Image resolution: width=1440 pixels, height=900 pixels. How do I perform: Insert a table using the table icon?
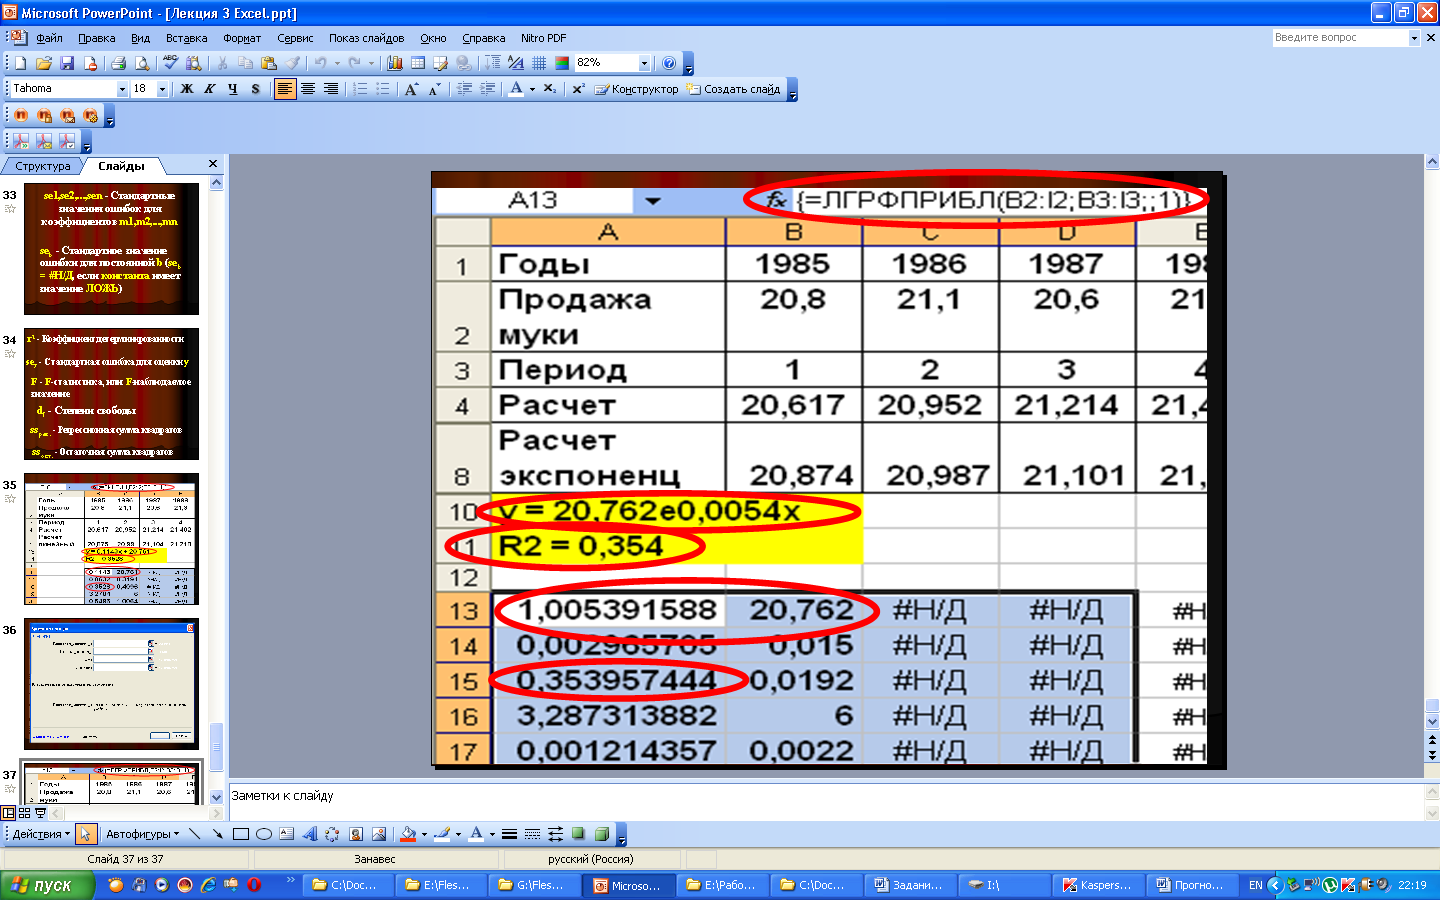418,63
